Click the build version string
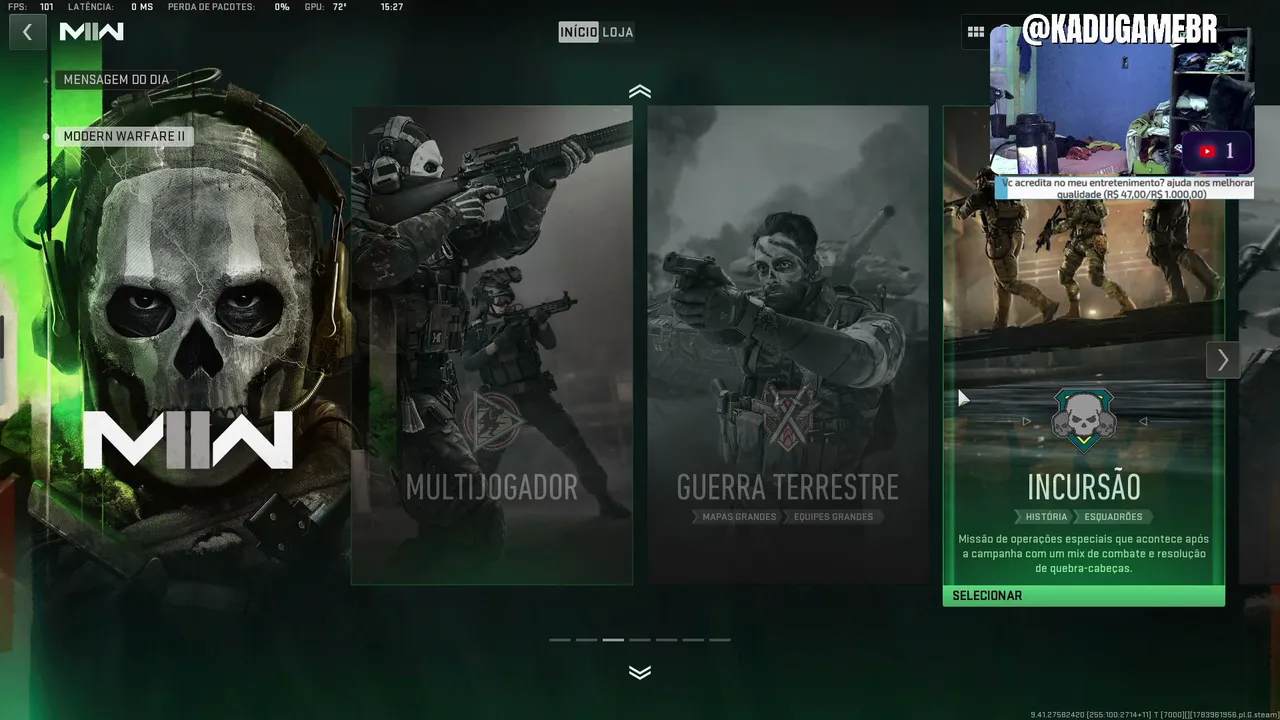 pos(1154,715)
